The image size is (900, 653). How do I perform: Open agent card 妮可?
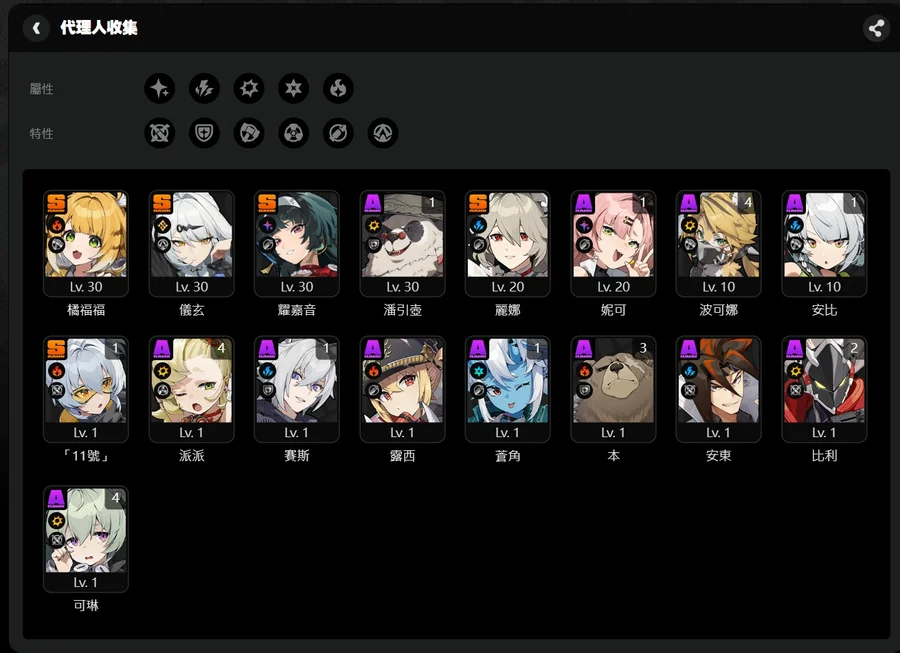click(x=614, y=244)
